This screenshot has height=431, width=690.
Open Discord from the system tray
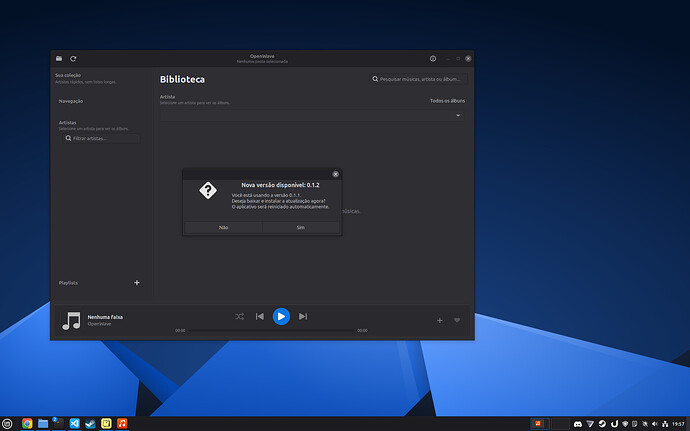coord(578,424)
